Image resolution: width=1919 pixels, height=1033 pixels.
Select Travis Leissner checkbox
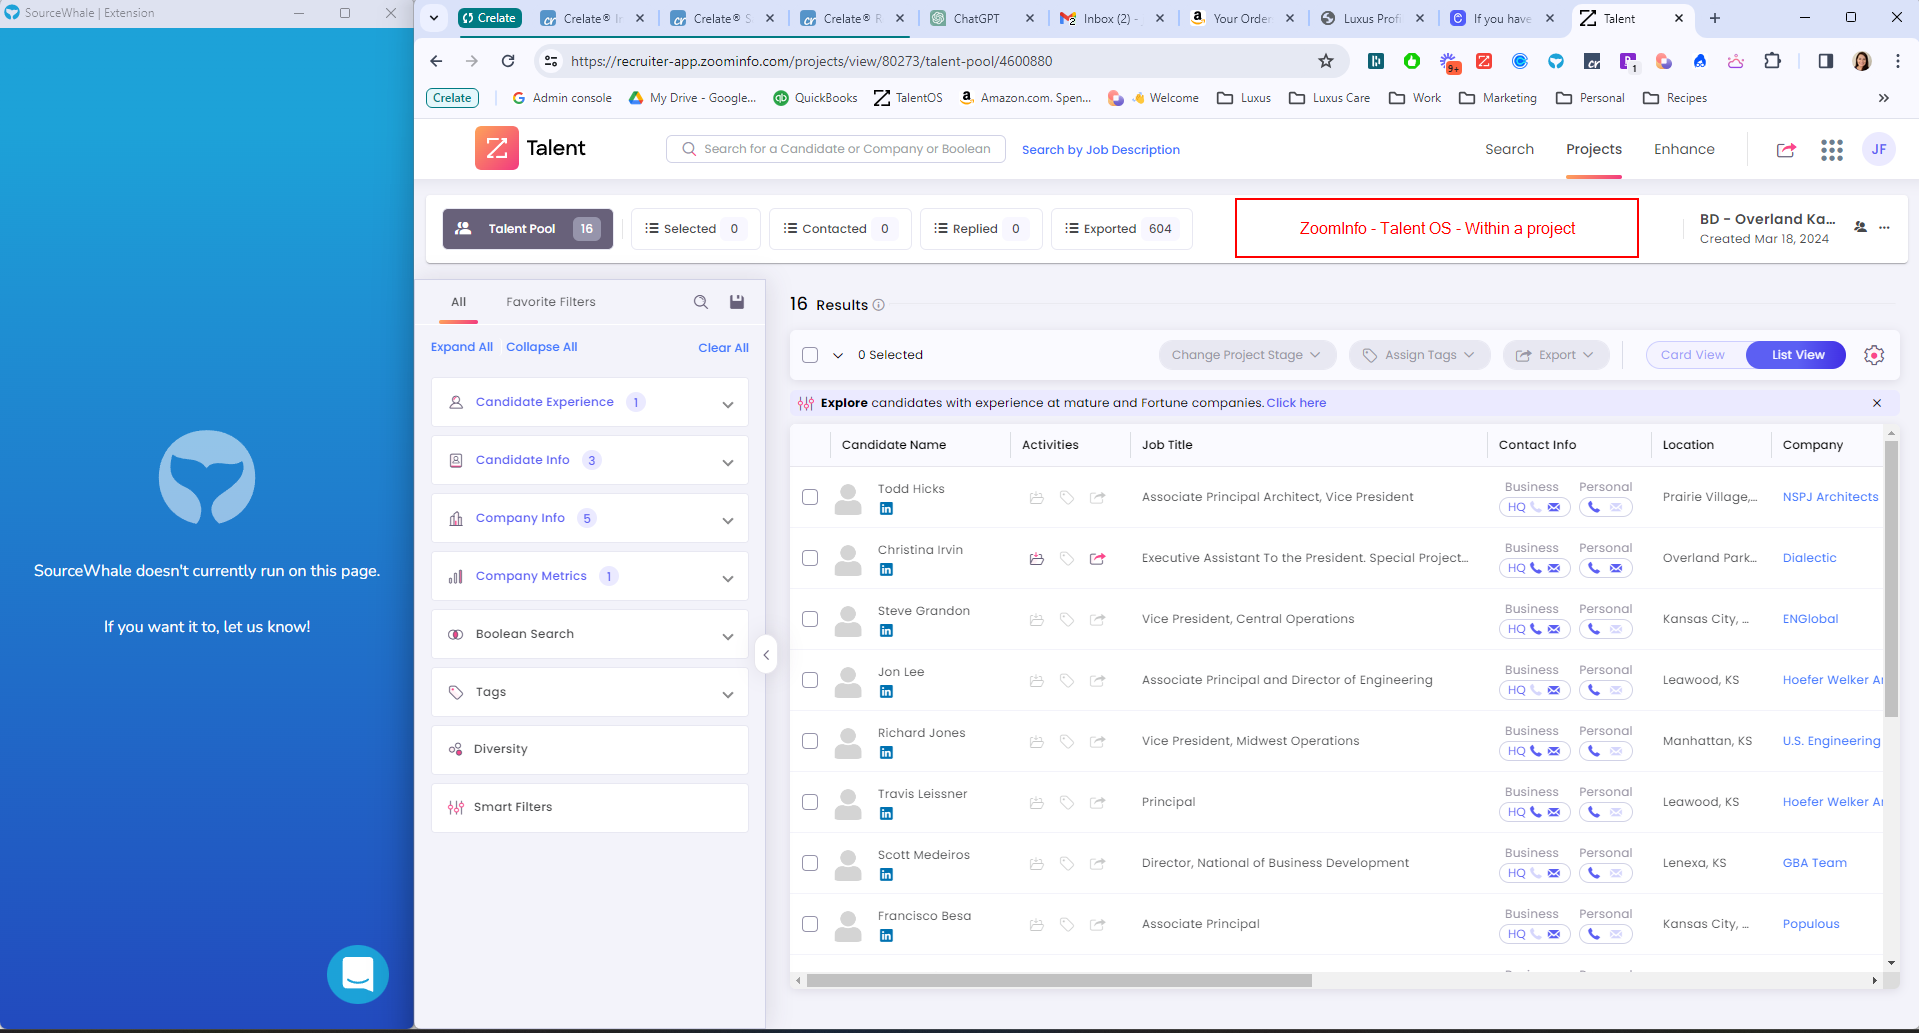pyautogui.click(x=810, y=802)
